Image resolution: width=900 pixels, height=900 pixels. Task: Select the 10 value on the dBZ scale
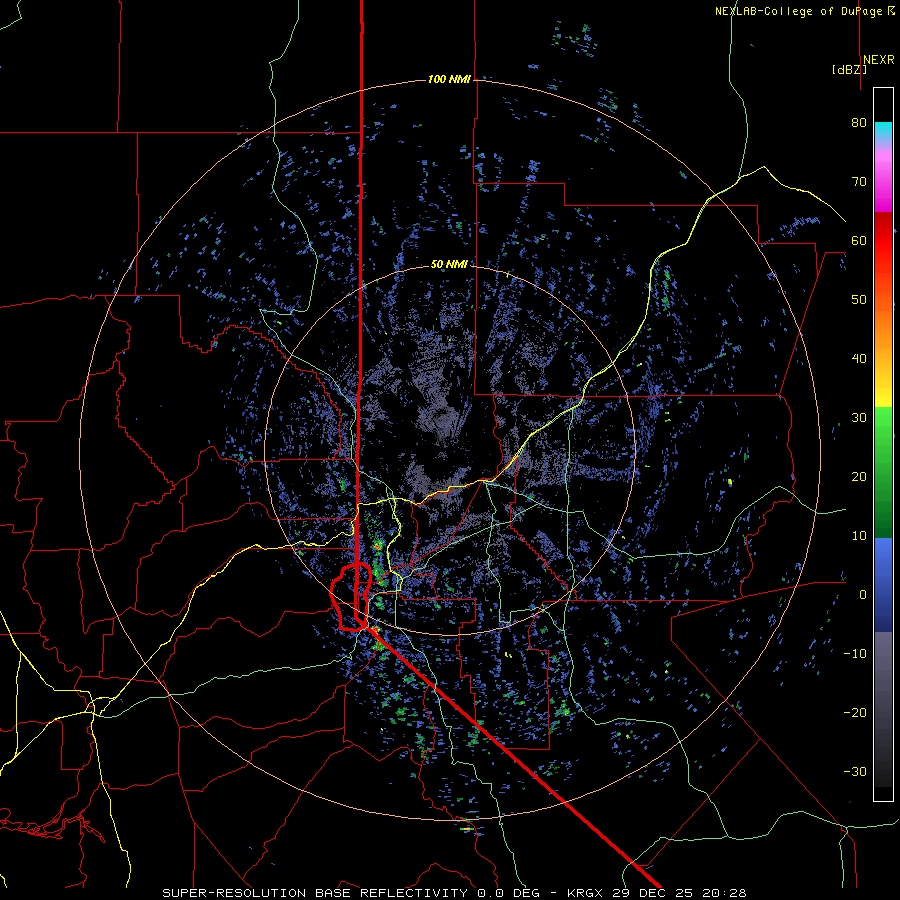(x=859, y=536)
